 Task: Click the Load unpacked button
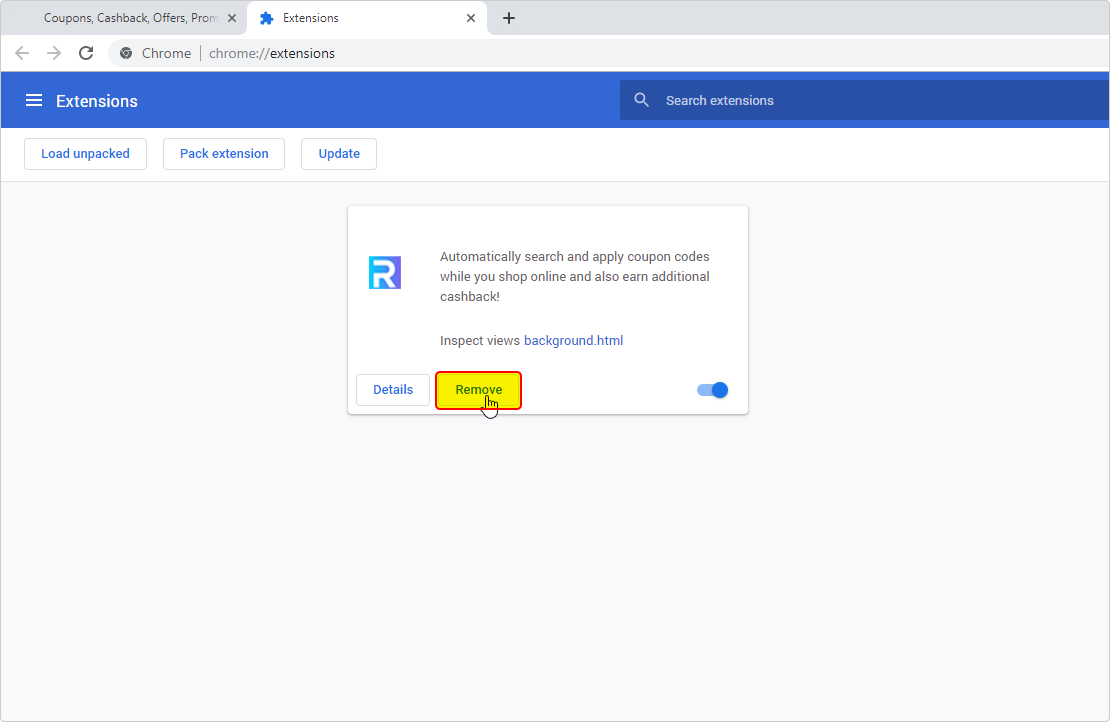(85, 154)
